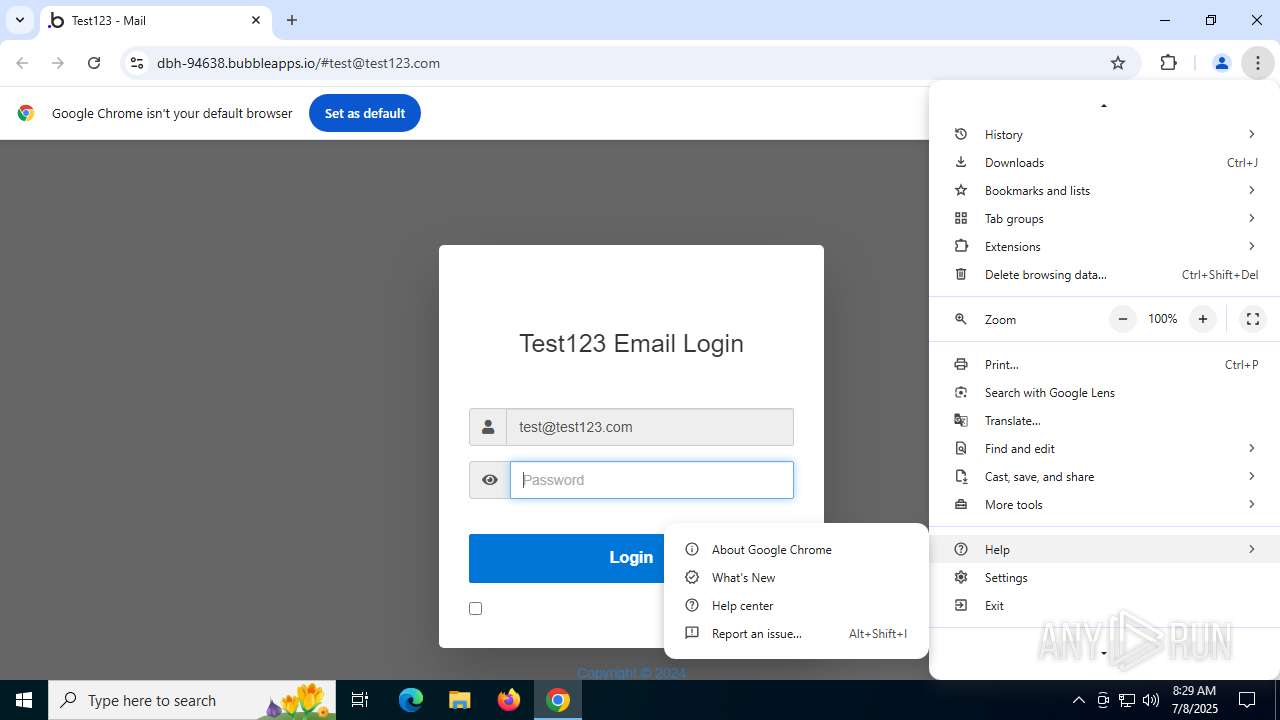The width and height of the screenshot is (1280, 720).
Task: Click the address bar URL
Action: pos(298,63)
